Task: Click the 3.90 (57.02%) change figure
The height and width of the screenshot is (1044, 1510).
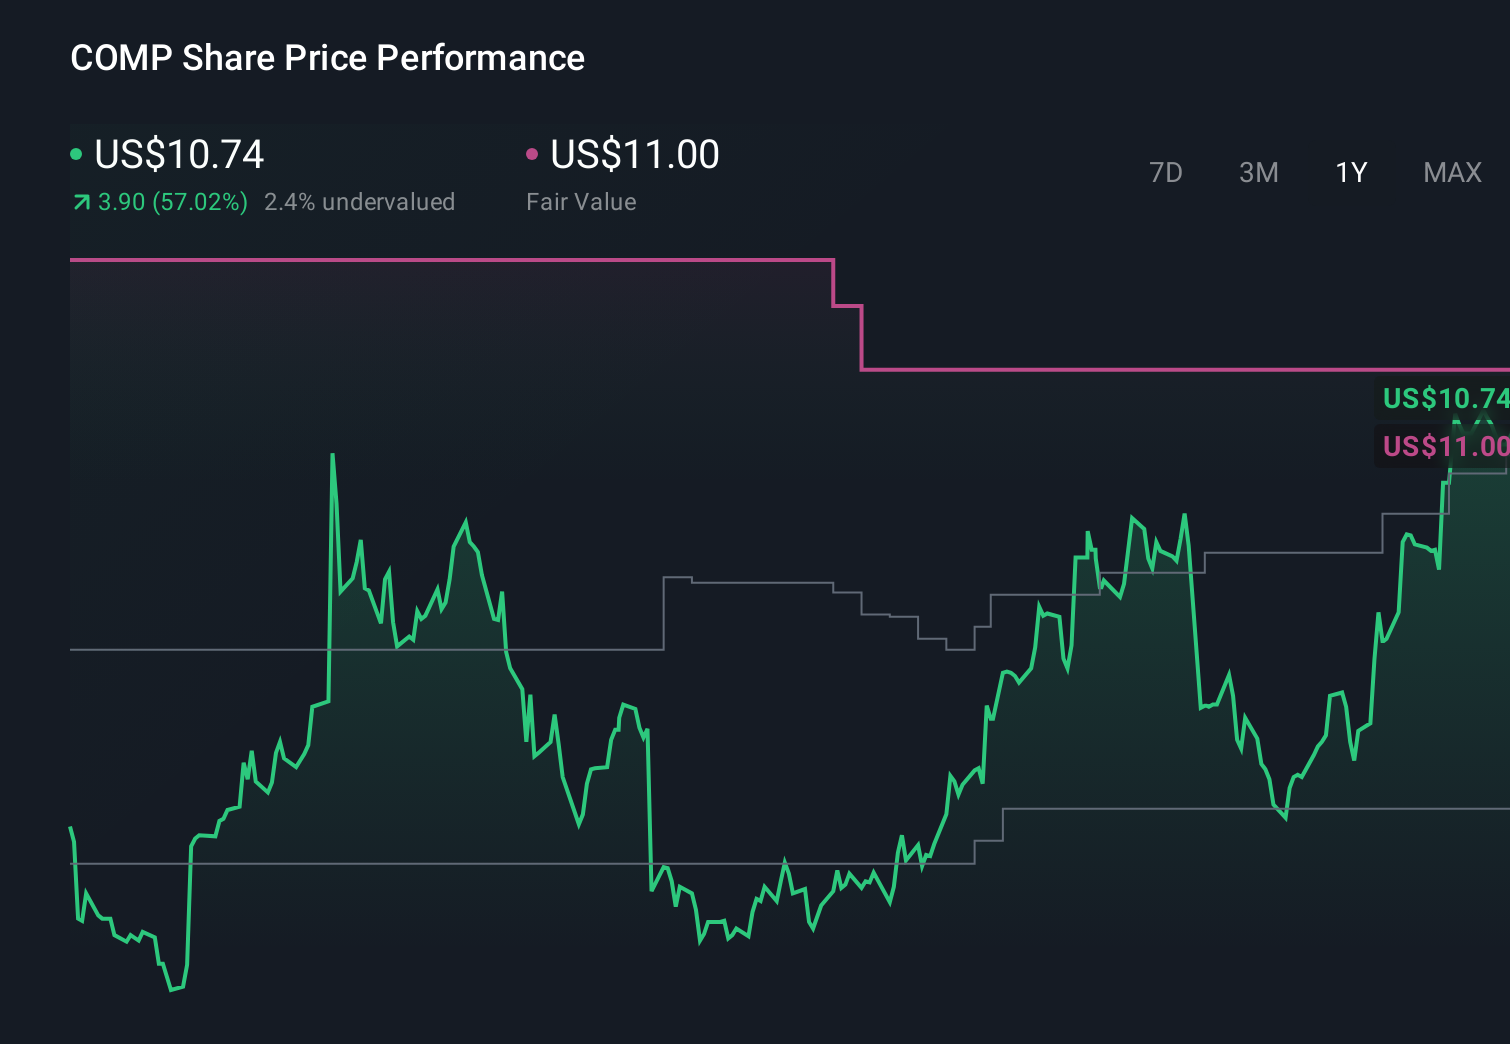Action: [x=172, y=202]
